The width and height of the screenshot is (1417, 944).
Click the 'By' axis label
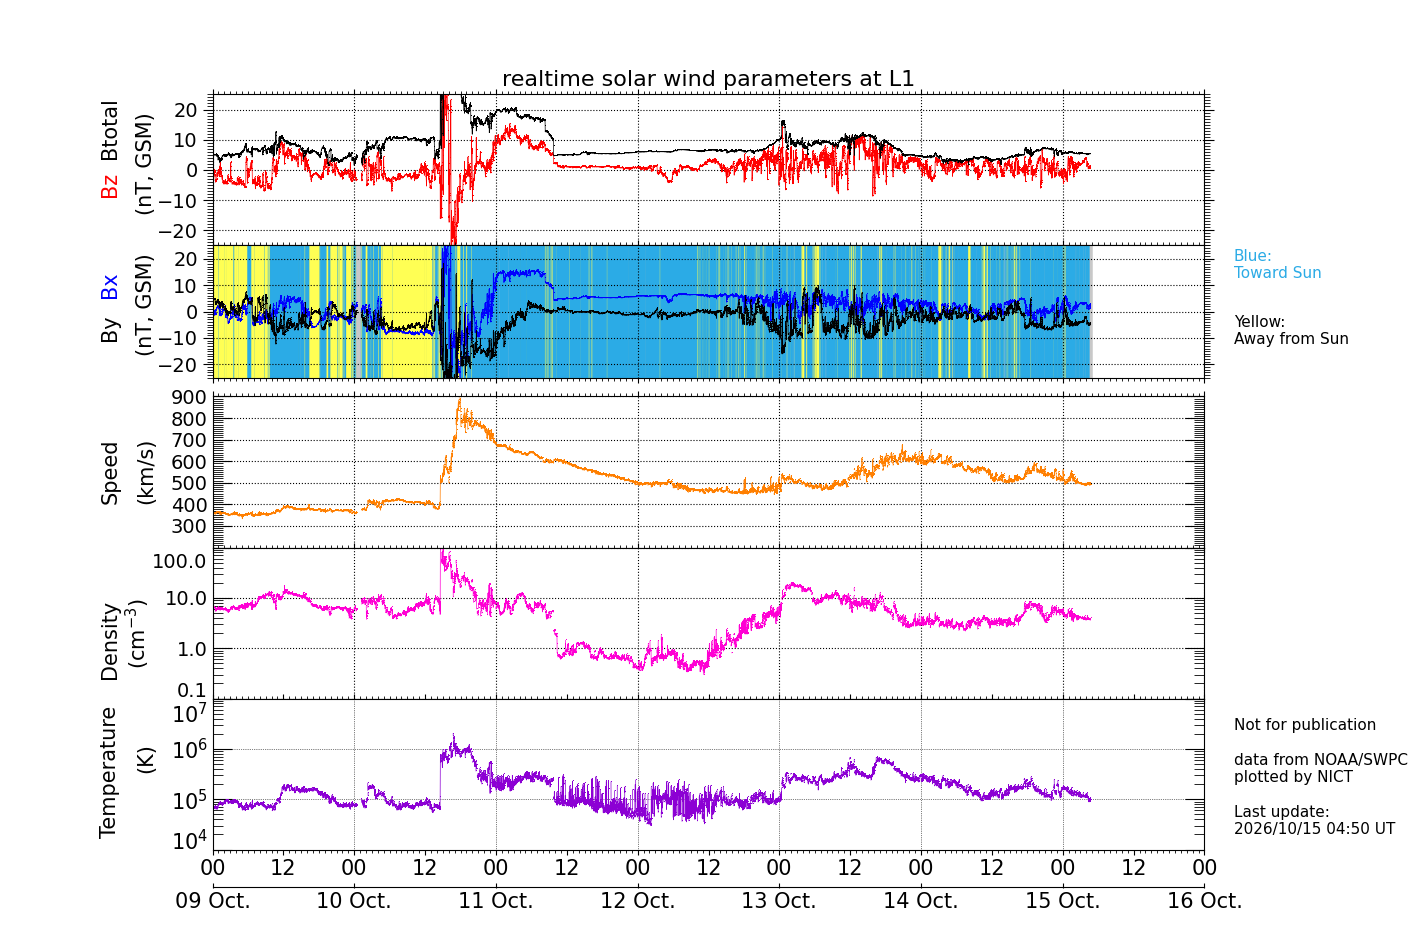(x=110, y=330)
